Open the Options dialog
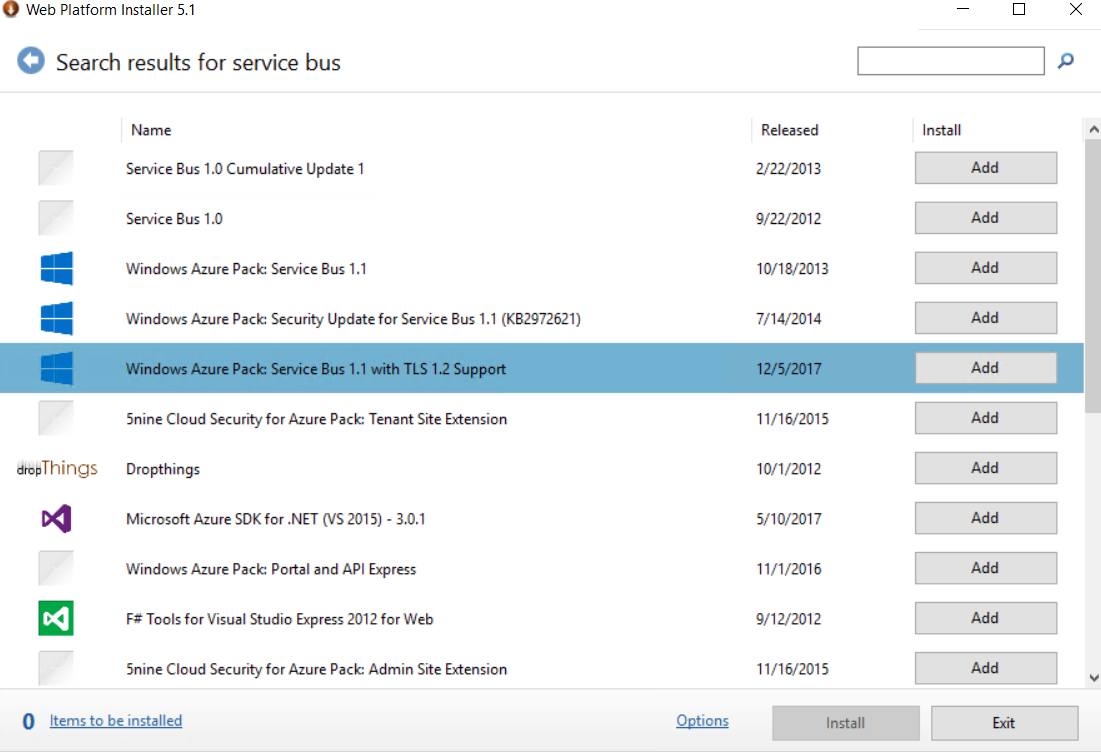Viewport: 1101px width, 752px height. click(702, 720)
